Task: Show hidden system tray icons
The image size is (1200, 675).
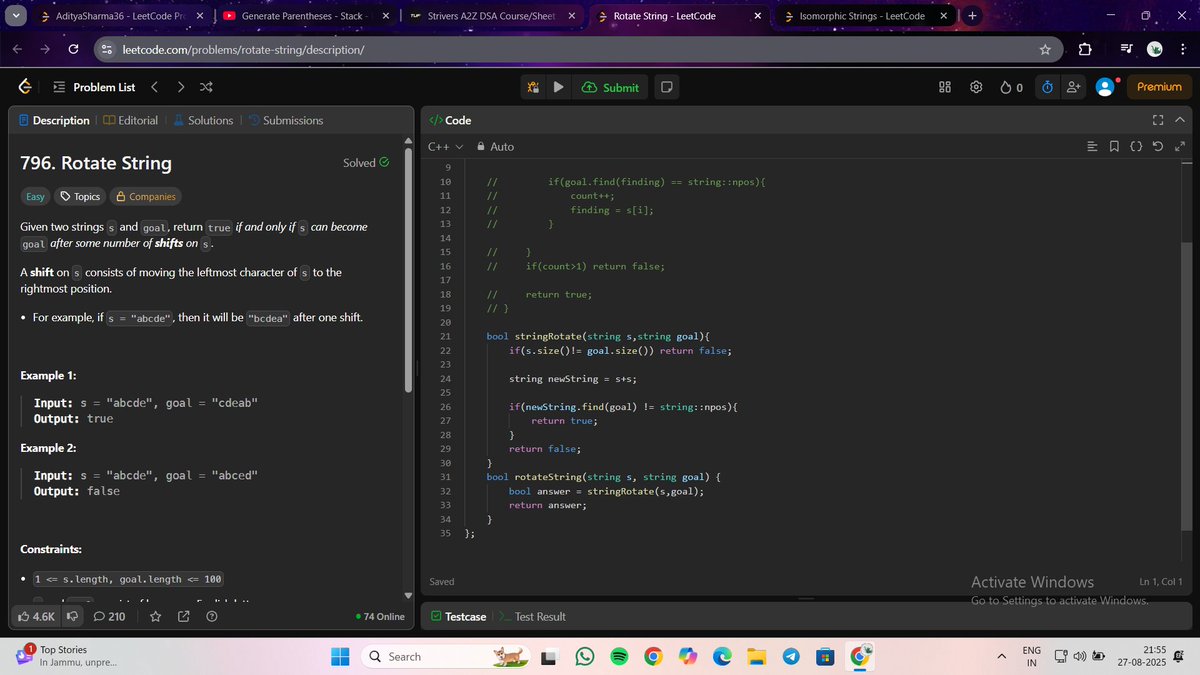Action: coord(1001,657)
